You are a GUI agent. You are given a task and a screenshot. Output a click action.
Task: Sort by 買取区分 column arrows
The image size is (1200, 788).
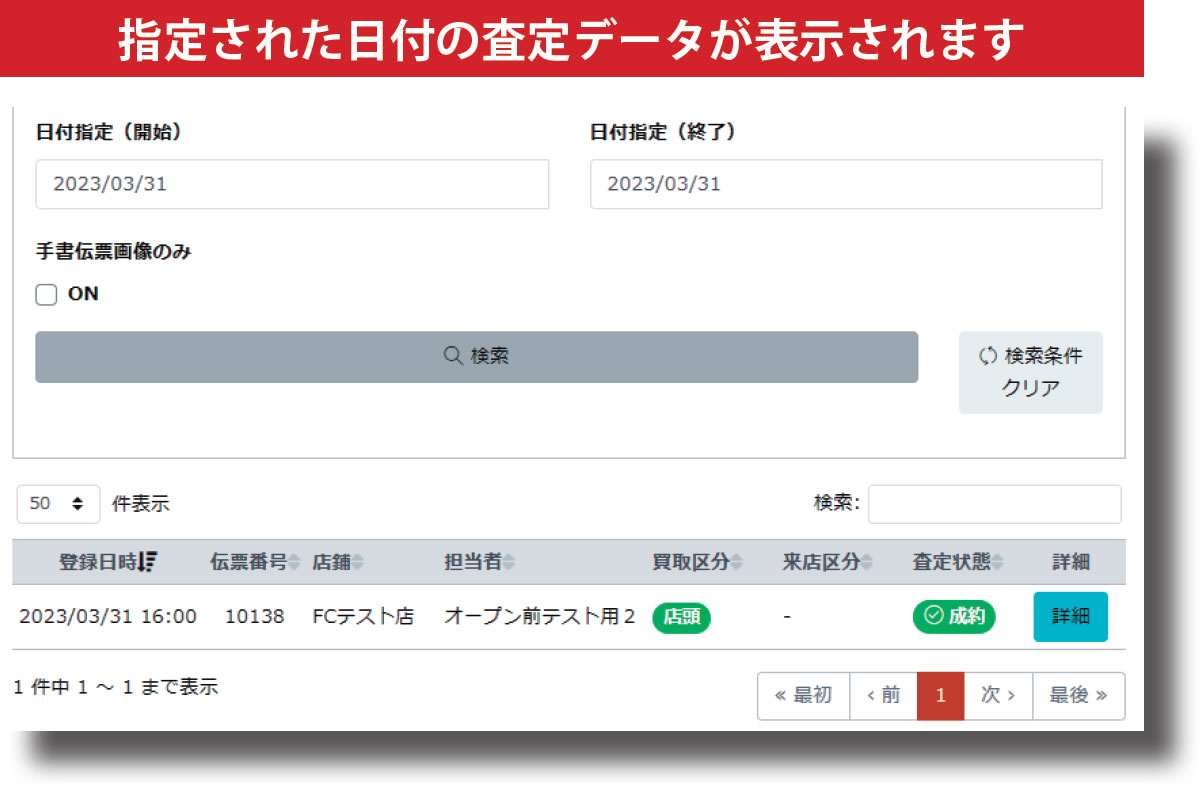coord(737,563)
